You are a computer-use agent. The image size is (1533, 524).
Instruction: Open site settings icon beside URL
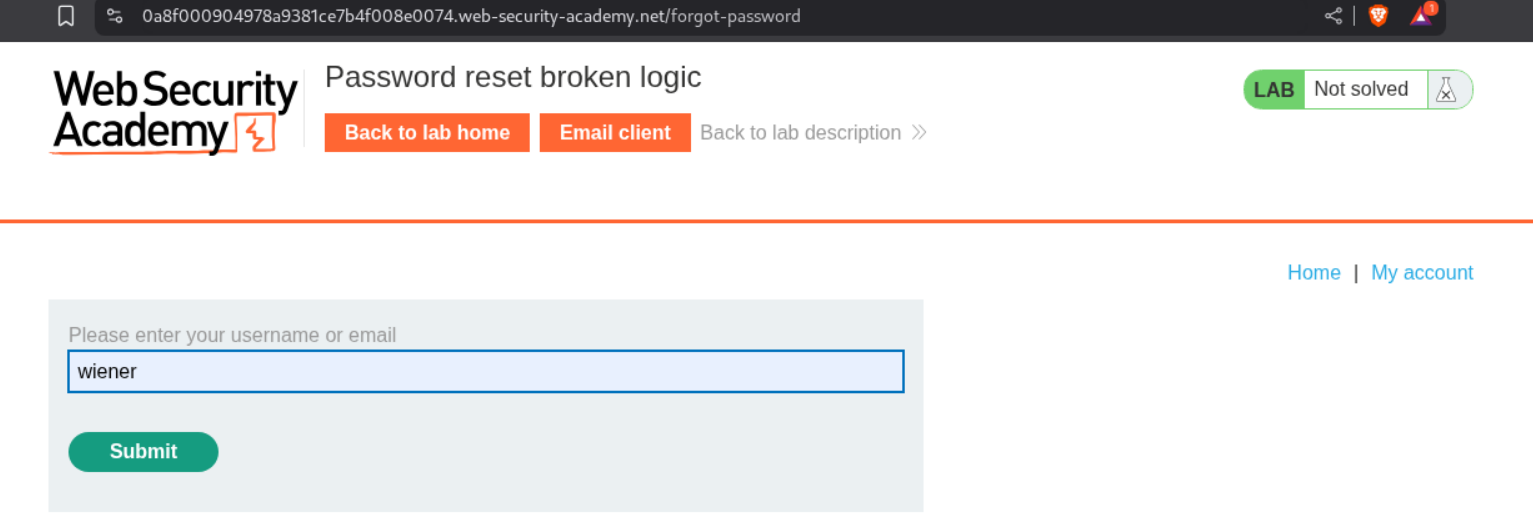point(115,16)
